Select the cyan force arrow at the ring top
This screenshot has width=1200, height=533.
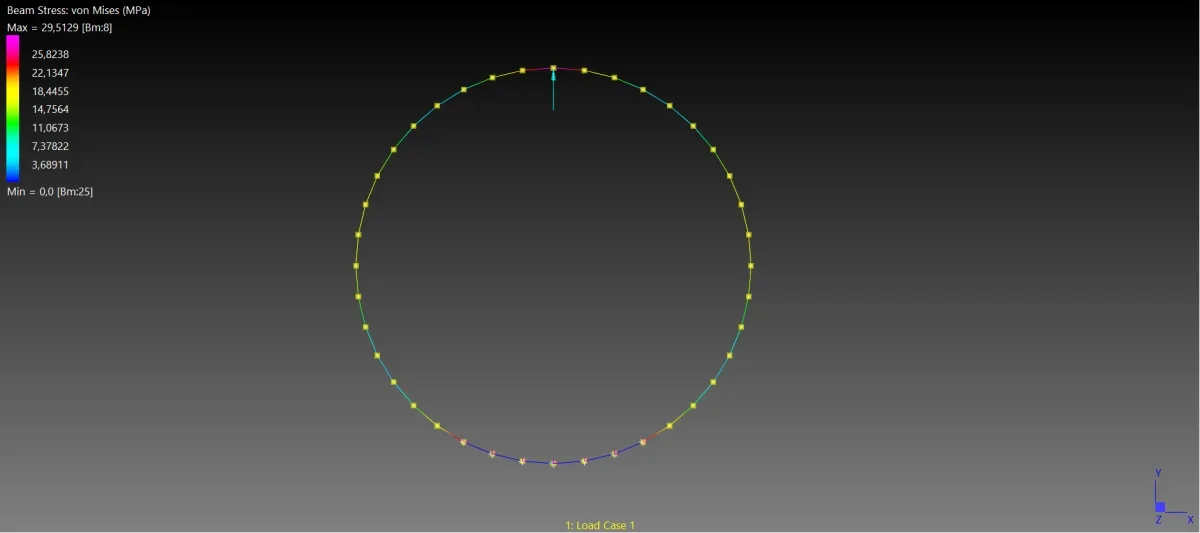click(553, 90)
